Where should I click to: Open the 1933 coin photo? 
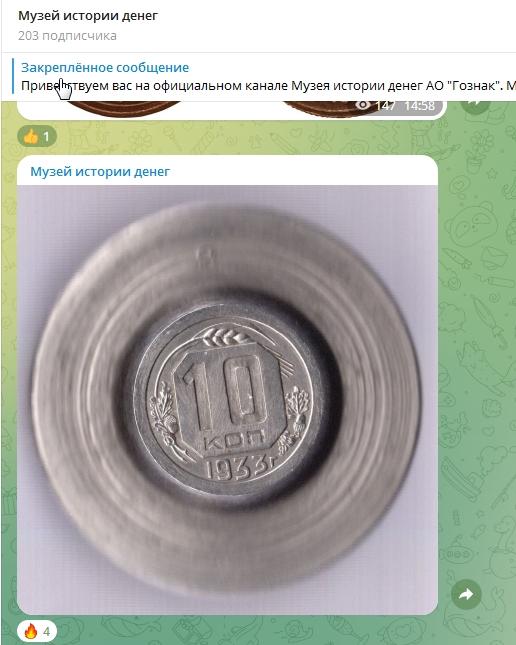[227, 399]
